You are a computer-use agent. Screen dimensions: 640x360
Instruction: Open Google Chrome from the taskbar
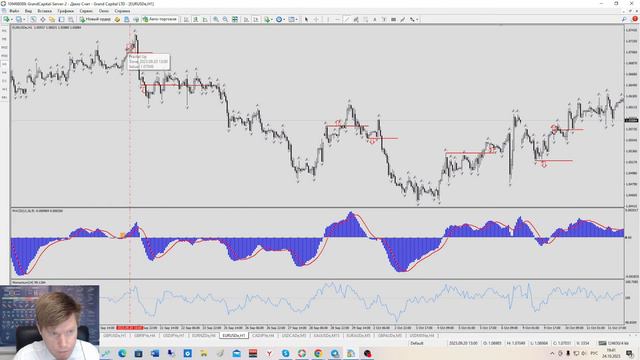[318, 353]
